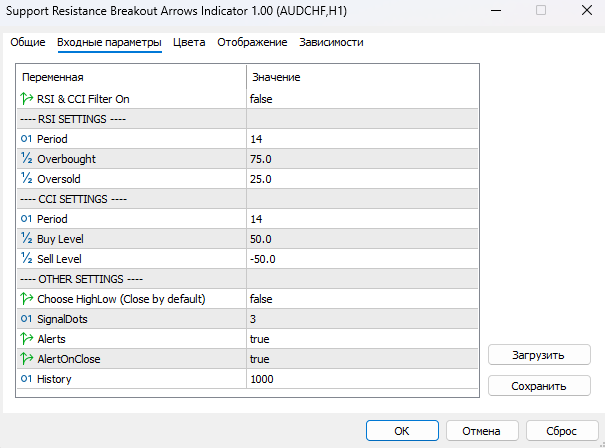Select the History value field 1000

[x=362, y=379]
